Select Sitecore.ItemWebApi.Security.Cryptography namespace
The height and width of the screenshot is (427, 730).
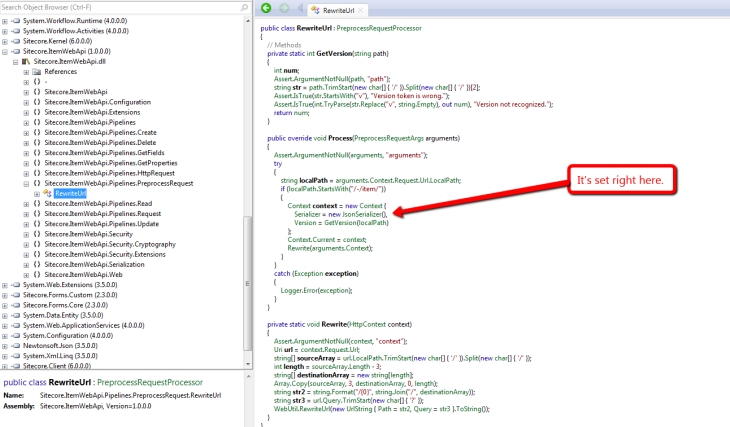click(110, 244)
